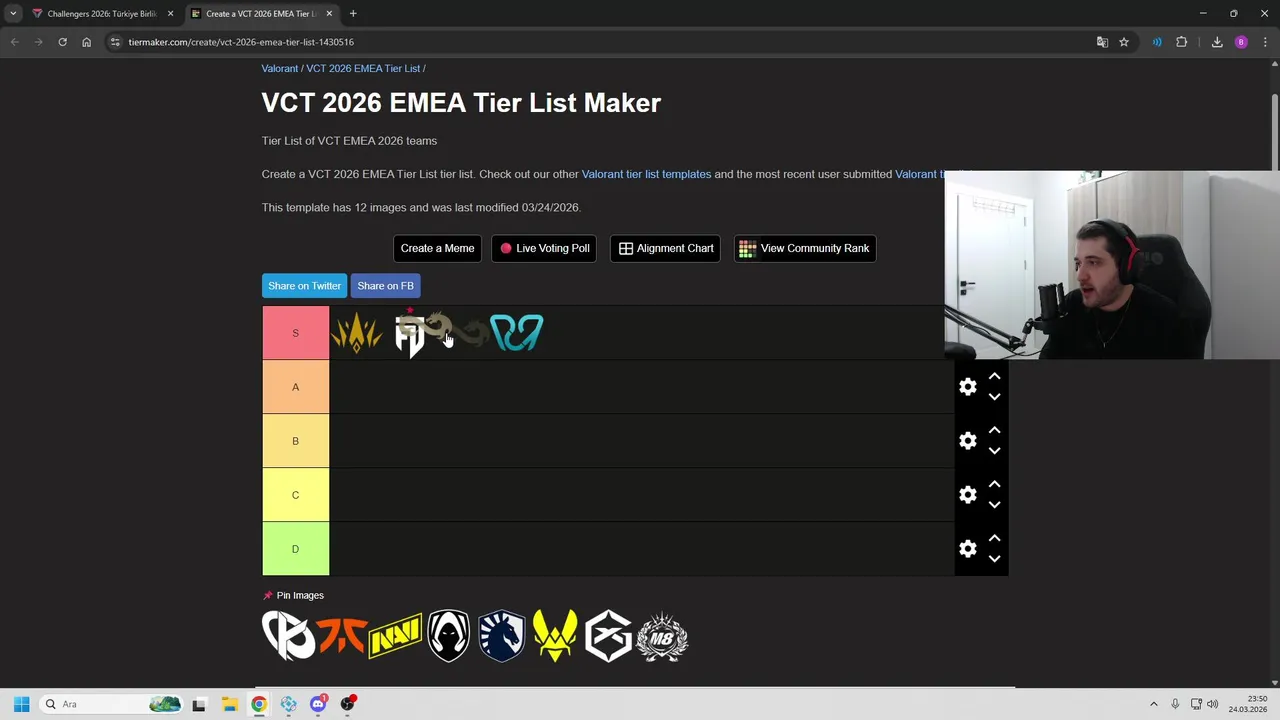1280x720 pixels.
Task: Open the Chrome profile avatar
Action: tap(1241, 42)
